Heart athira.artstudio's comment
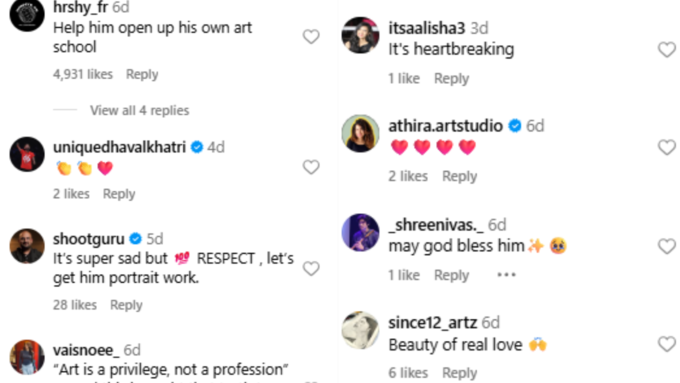Screen dimensions: 680x383 (667, 147)
